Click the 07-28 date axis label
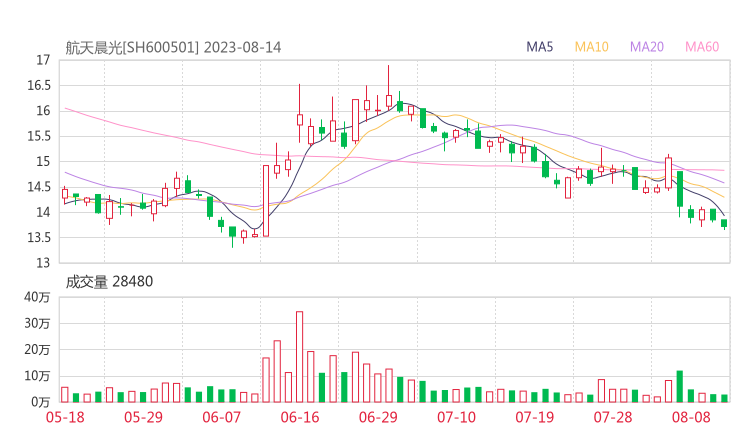The image size is (740, 440). point(613,417)
